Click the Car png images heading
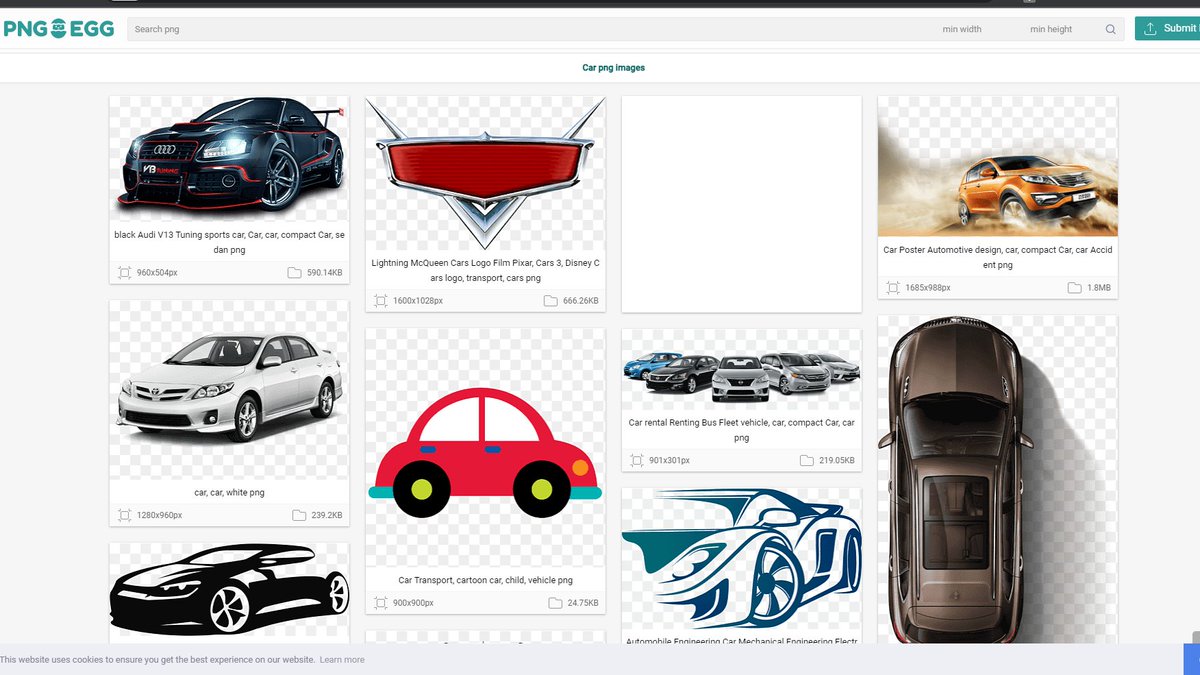The image size is (1200, 675). [614, 68]
